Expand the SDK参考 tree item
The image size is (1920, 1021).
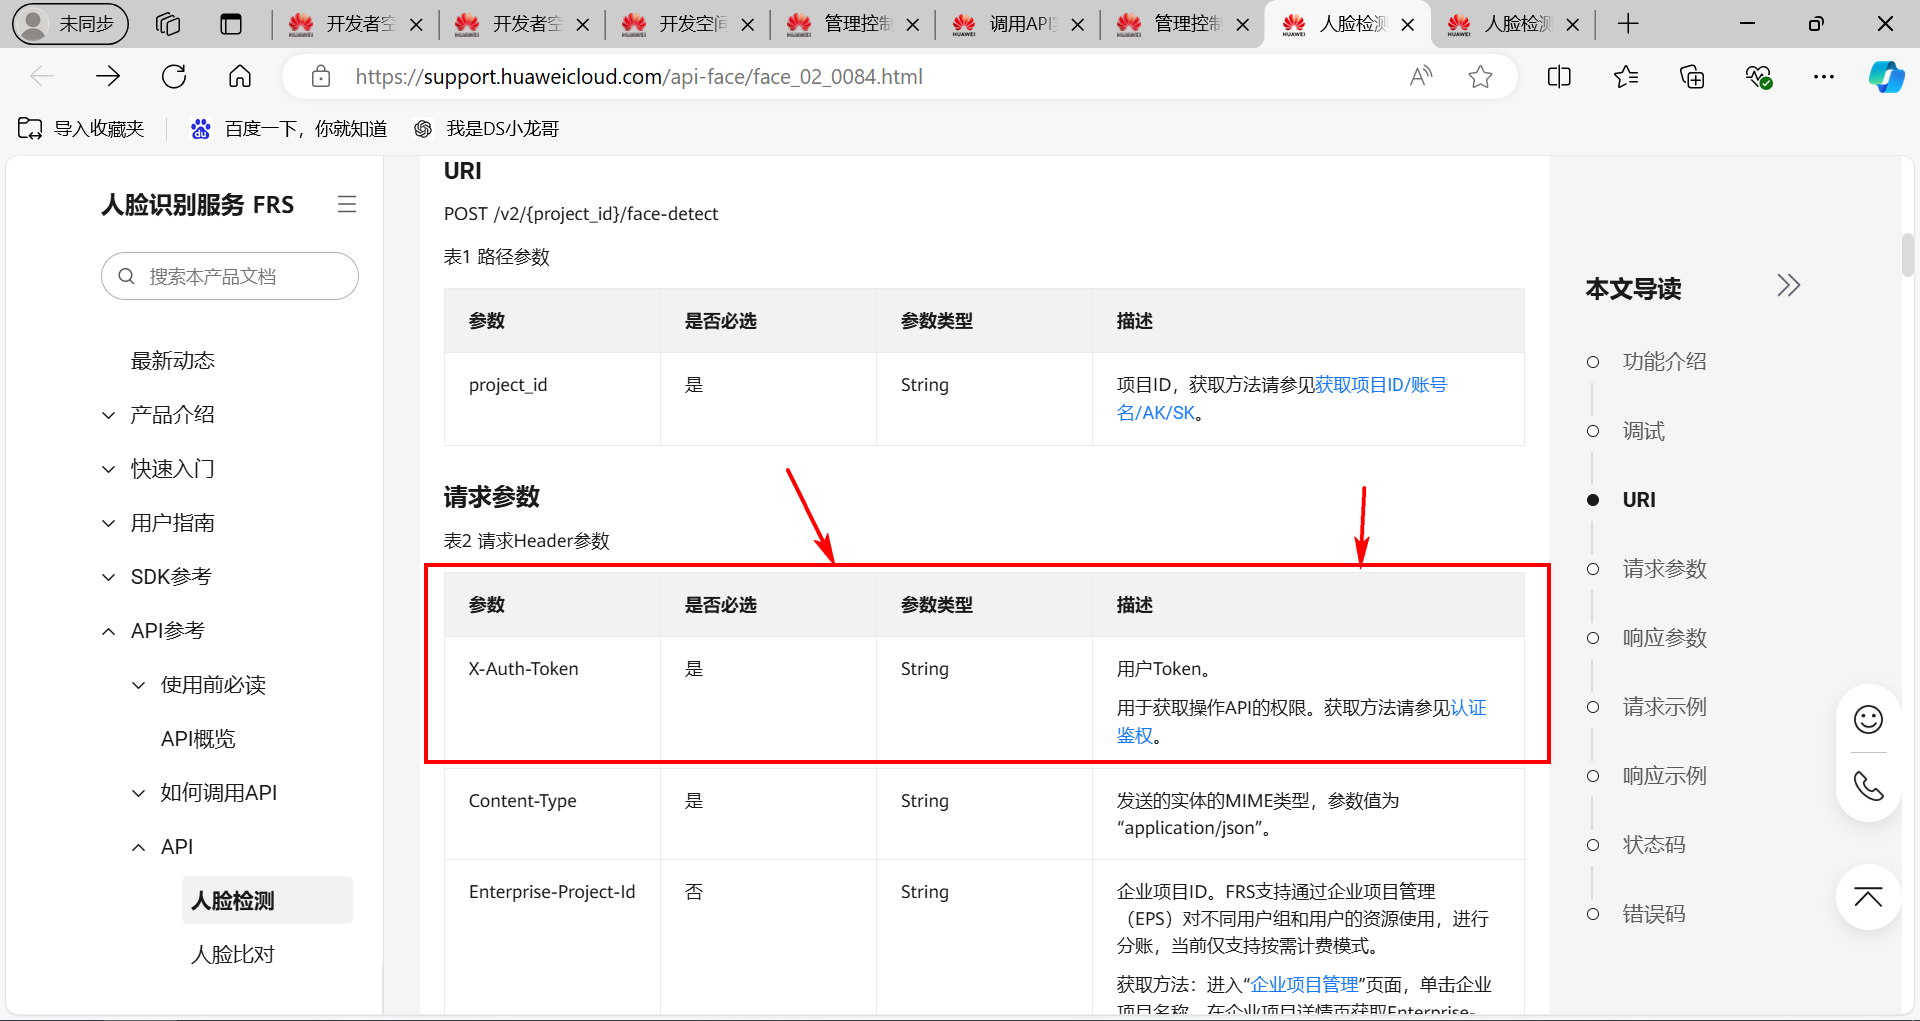(x=109, y=577)
